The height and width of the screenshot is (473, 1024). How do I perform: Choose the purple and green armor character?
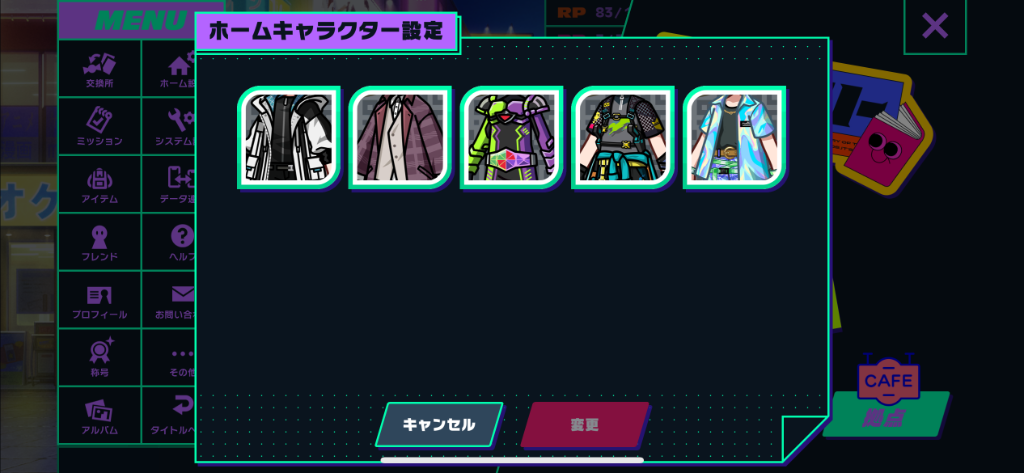[x=511, y=137]
